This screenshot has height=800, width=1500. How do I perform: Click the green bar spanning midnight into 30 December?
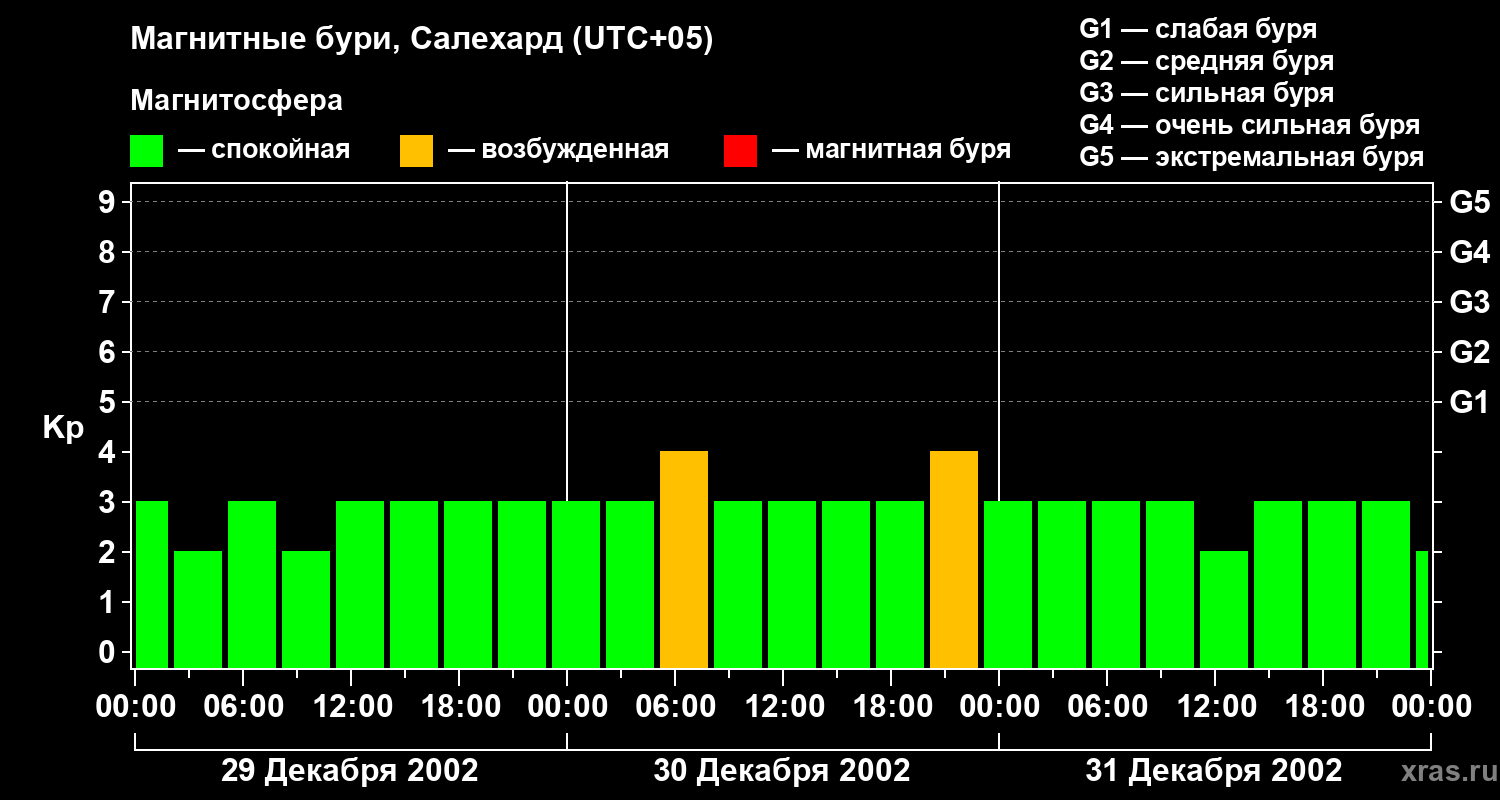click(576, 585)
